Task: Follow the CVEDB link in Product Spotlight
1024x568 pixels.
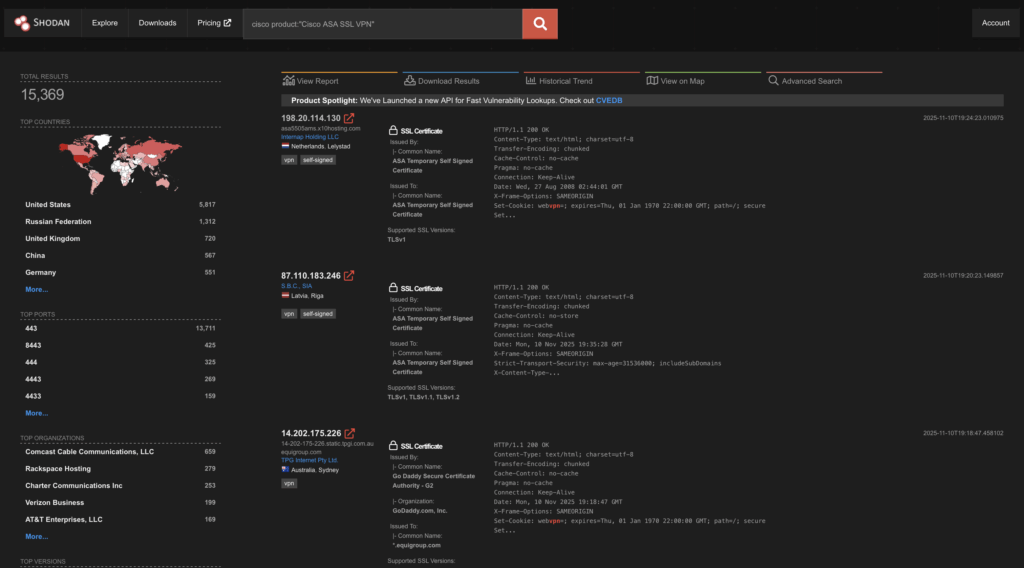Action: (609, 100)
